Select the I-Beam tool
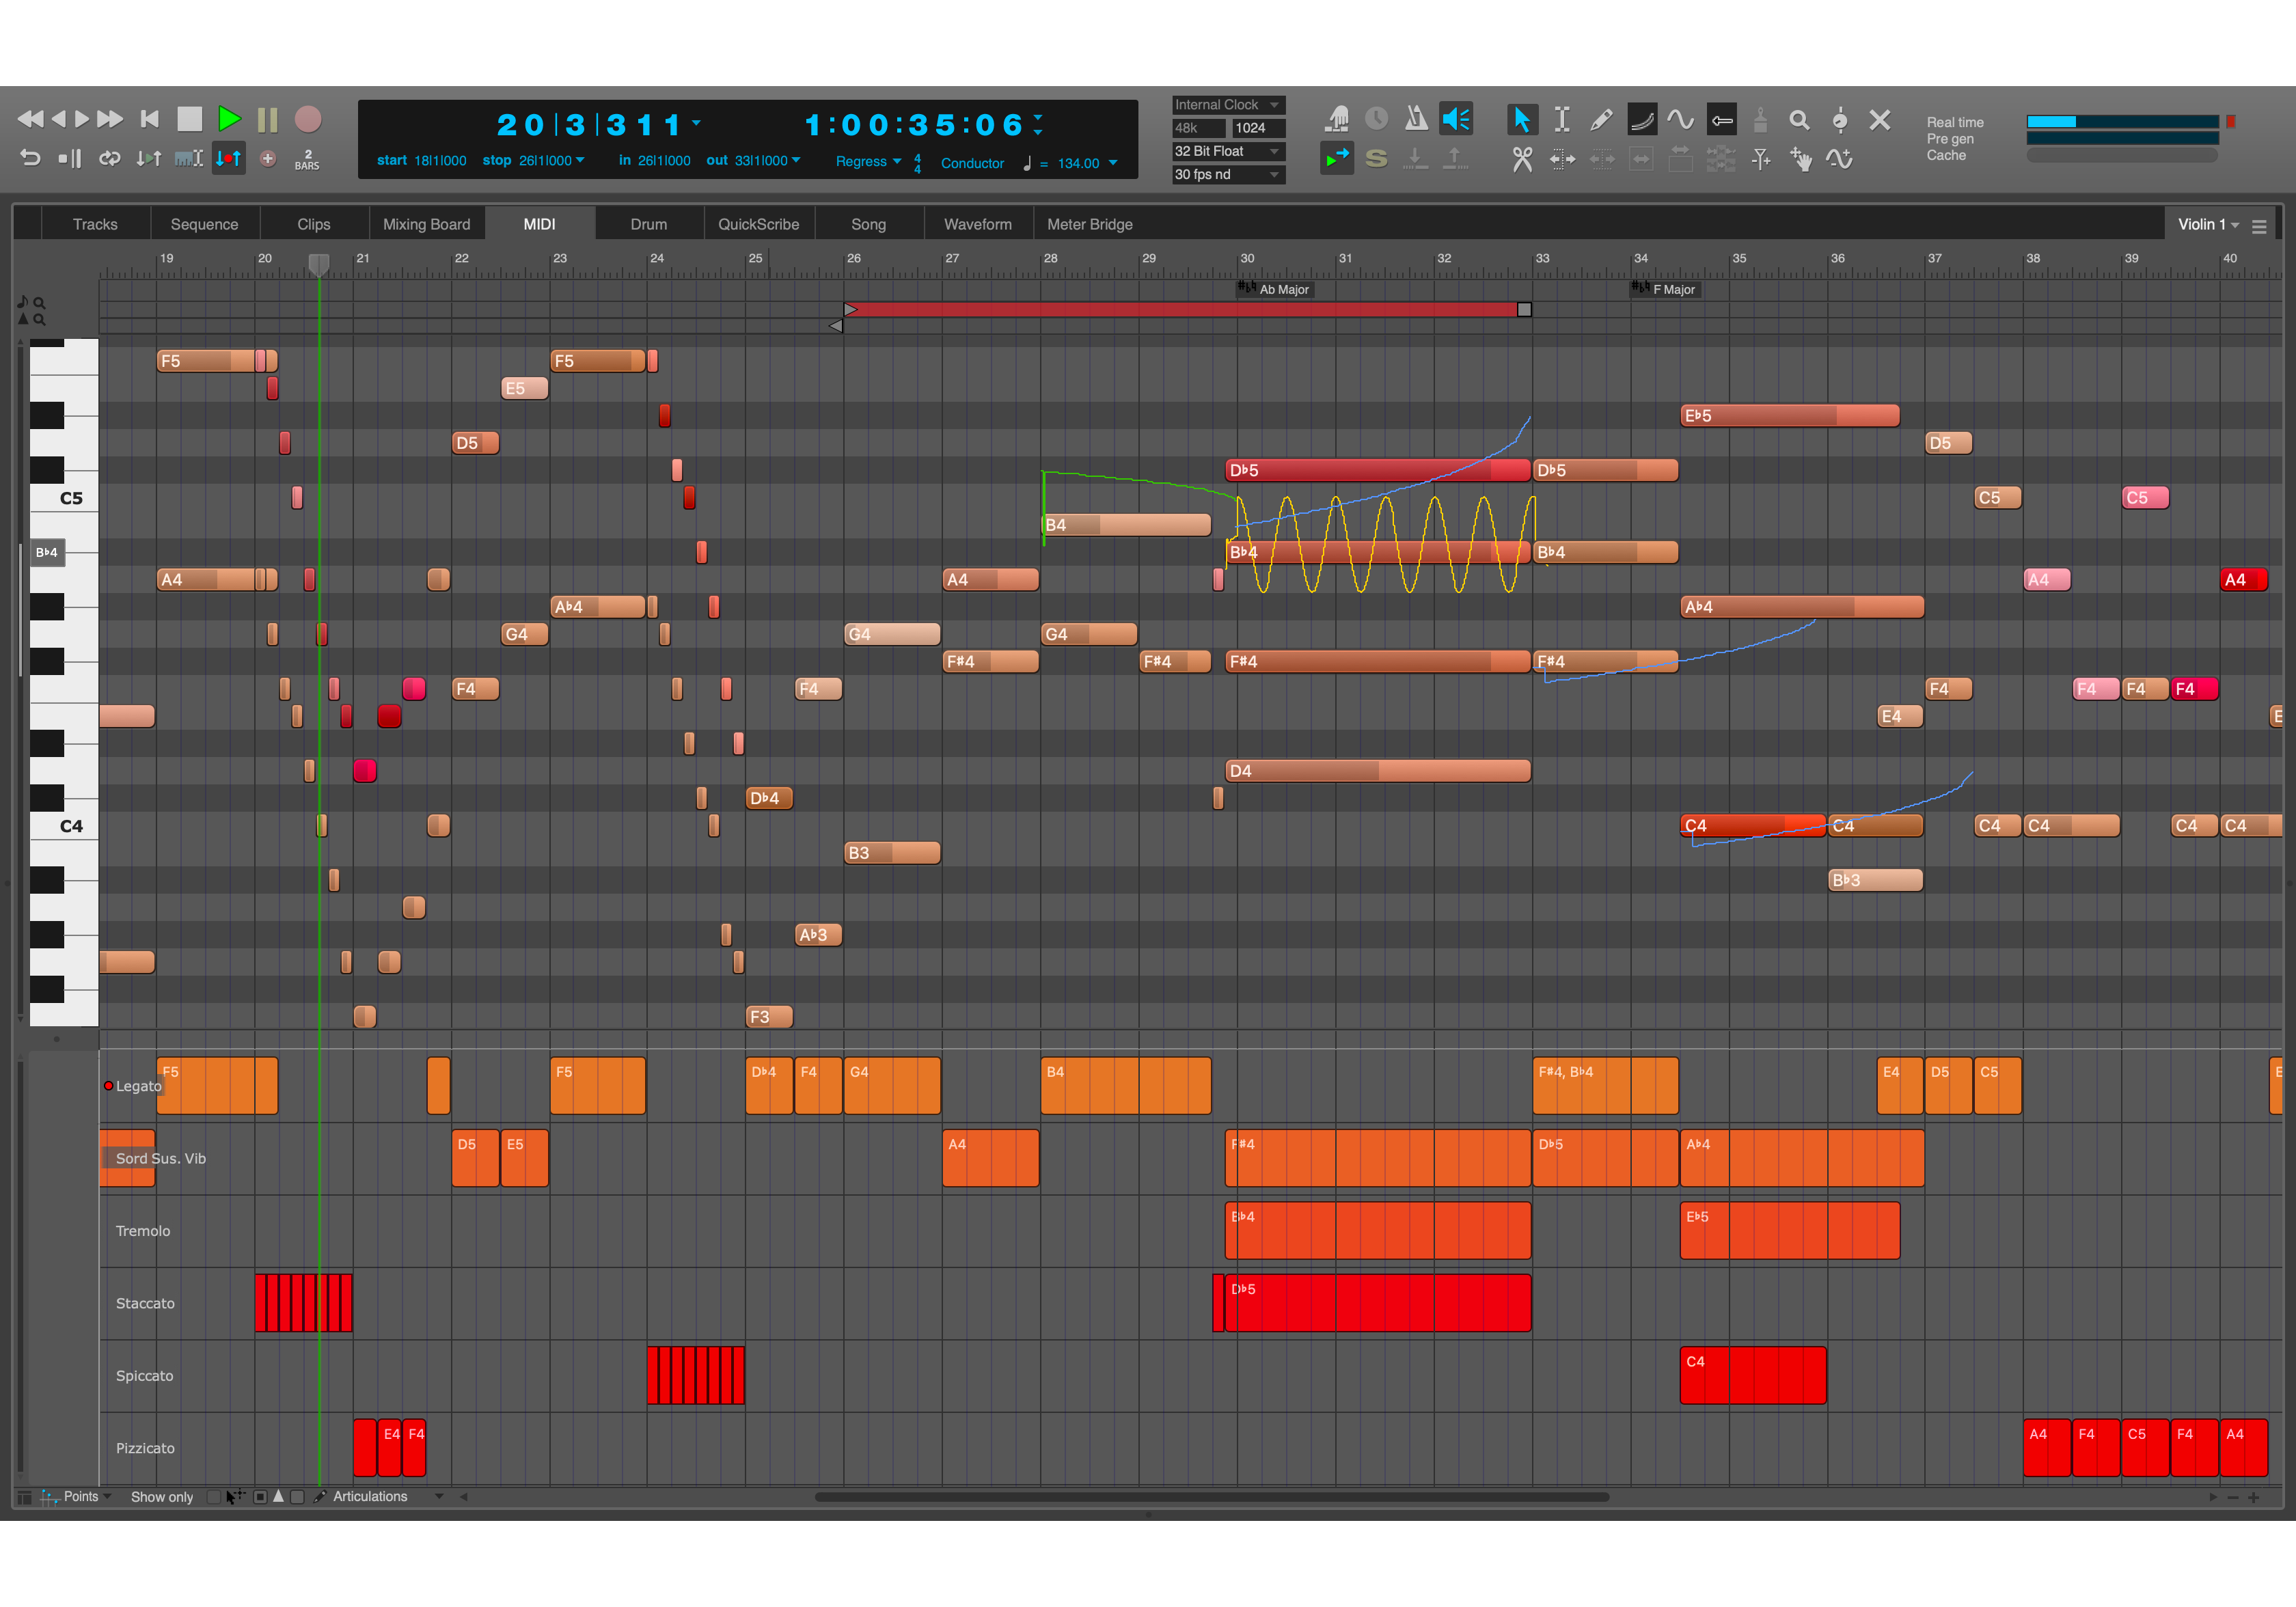Image resolution: width=2296 pixels, height=1607 pixels. 1562,119
